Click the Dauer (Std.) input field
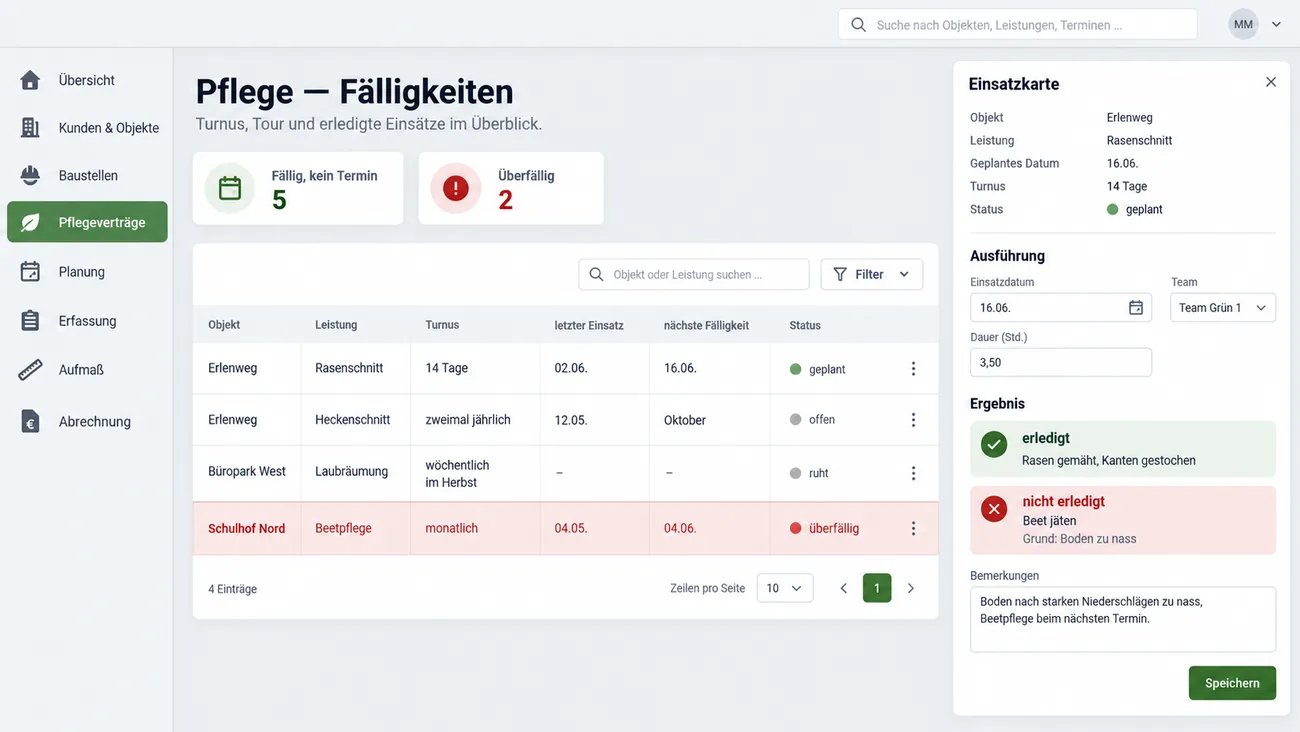Viewport: 1300px width, 732px height. [1061, 362]
